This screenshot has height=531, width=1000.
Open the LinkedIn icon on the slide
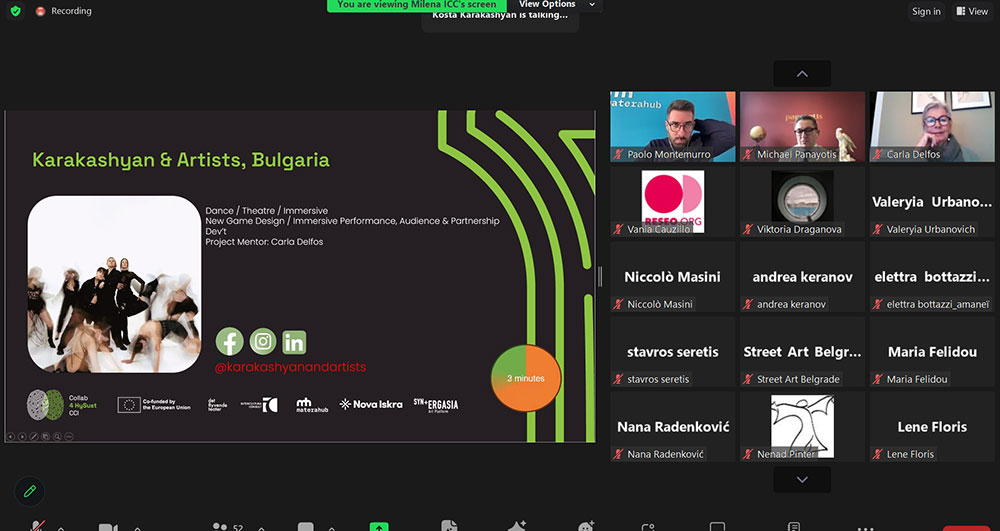click(294, 342)
